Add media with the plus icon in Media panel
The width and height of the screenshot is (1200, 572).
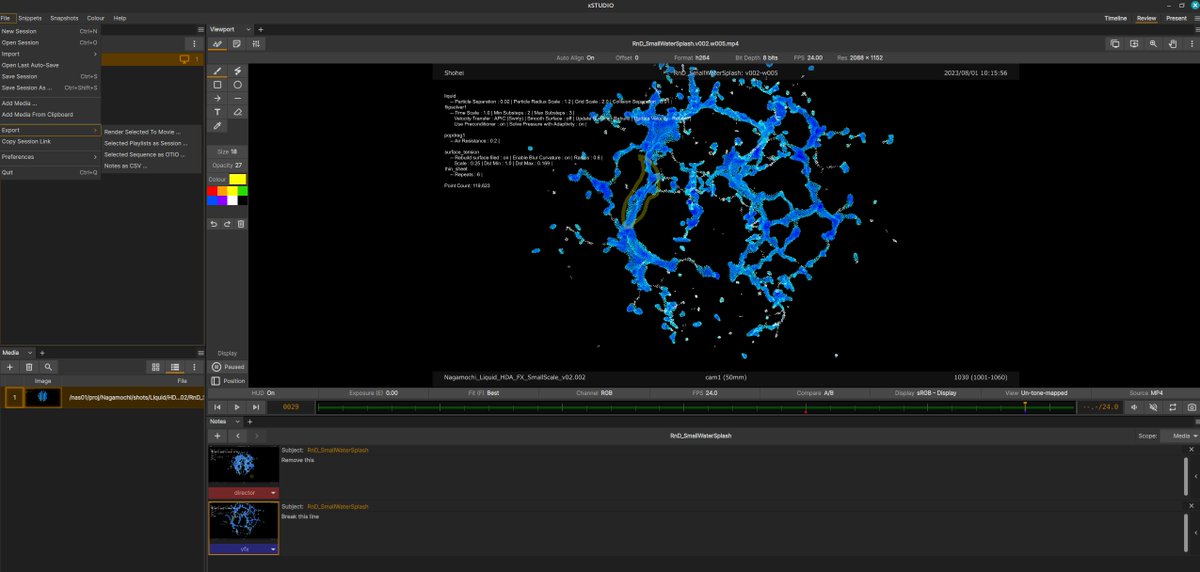[10, 368]
